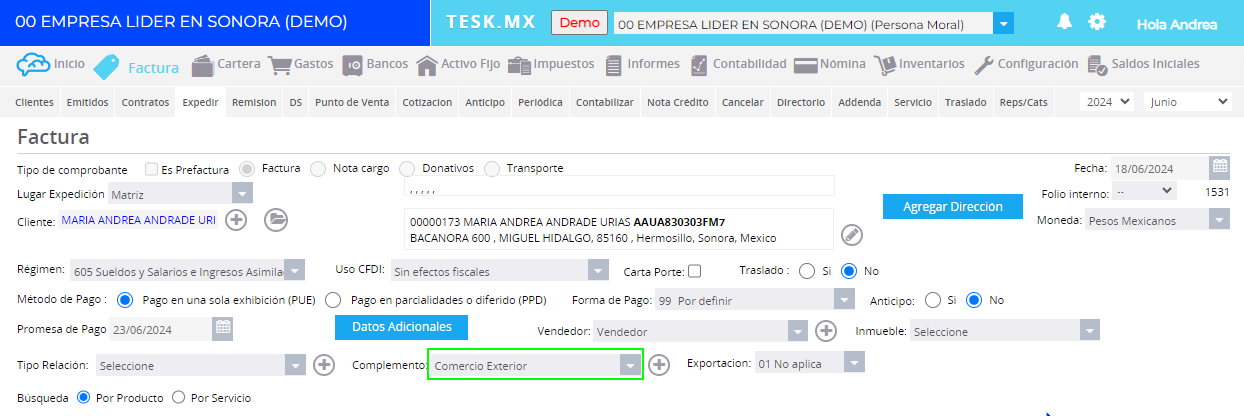Choose search Por Servicio radio
Viewport: 1244px width, 416px height.
click(179, 397)
